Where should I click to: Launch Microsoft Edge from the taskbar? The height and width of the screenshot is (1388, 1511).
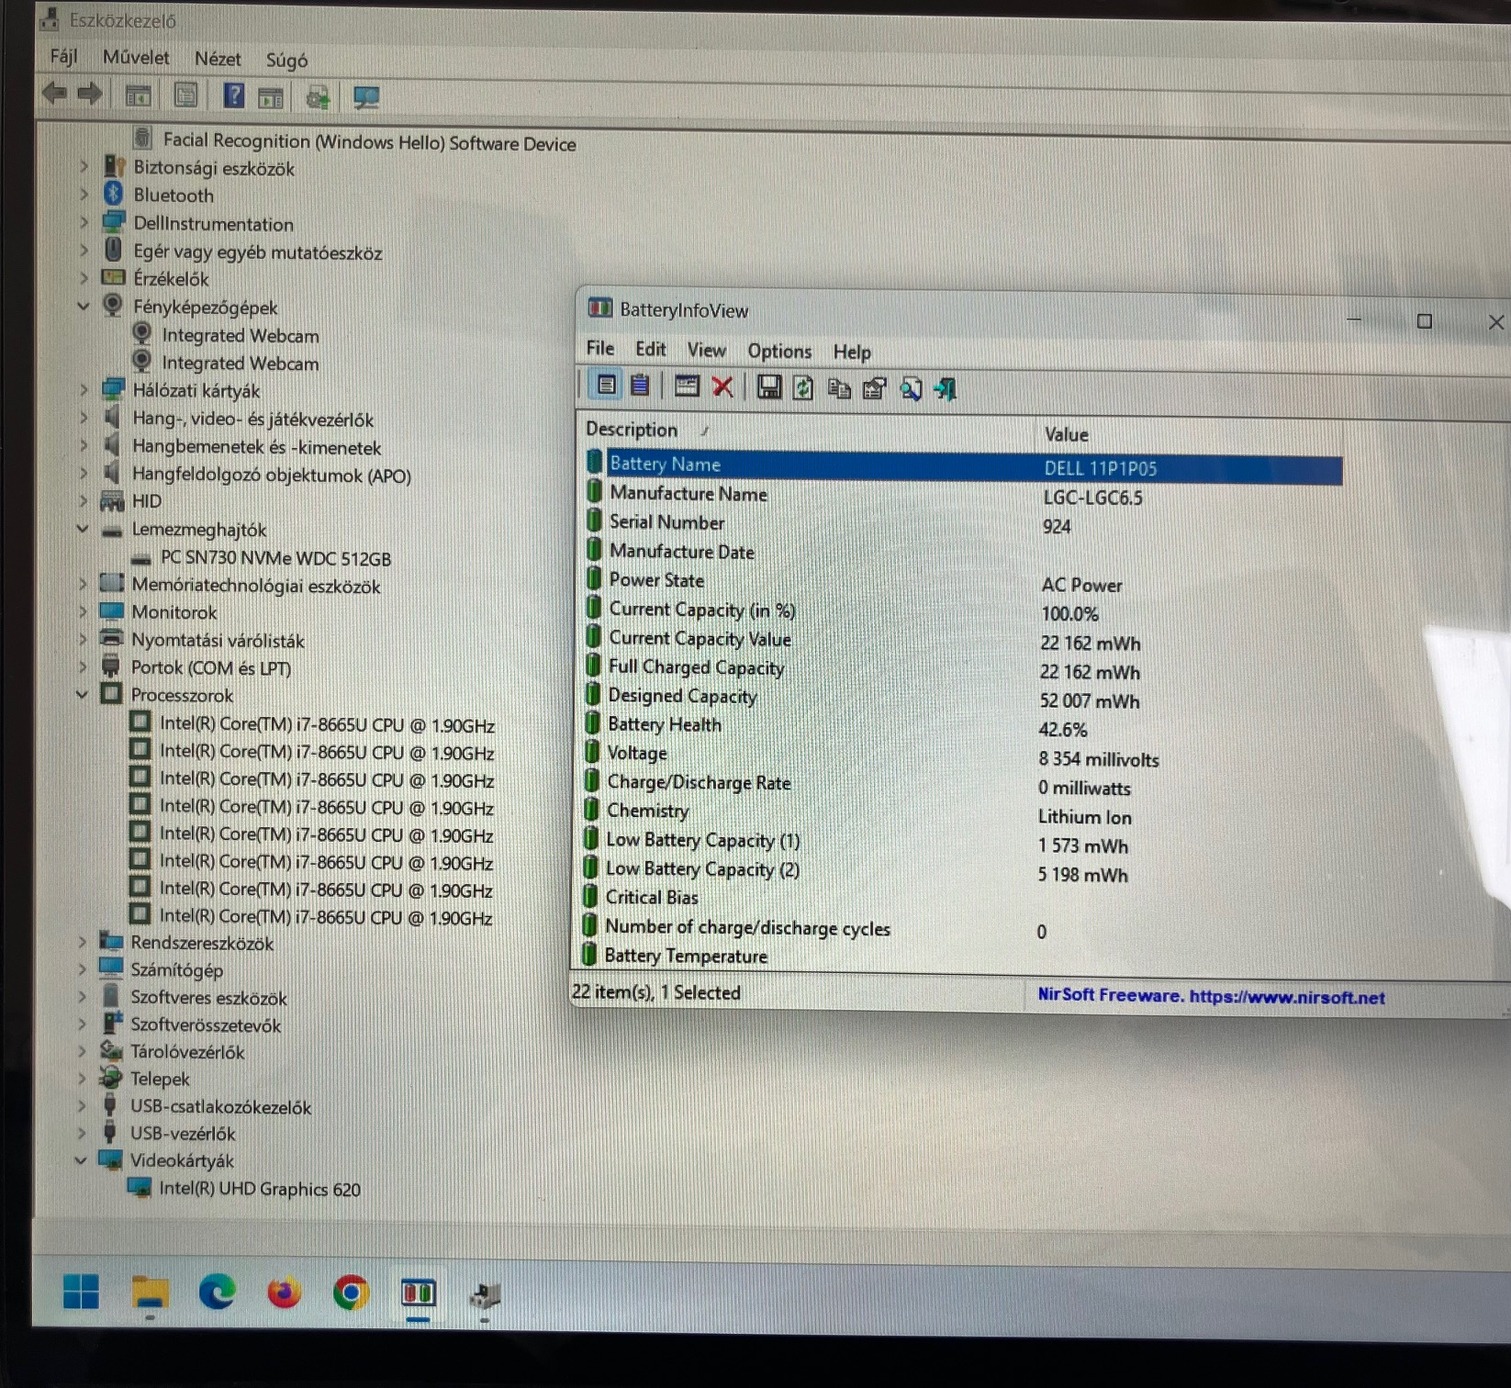point(217,1293)
